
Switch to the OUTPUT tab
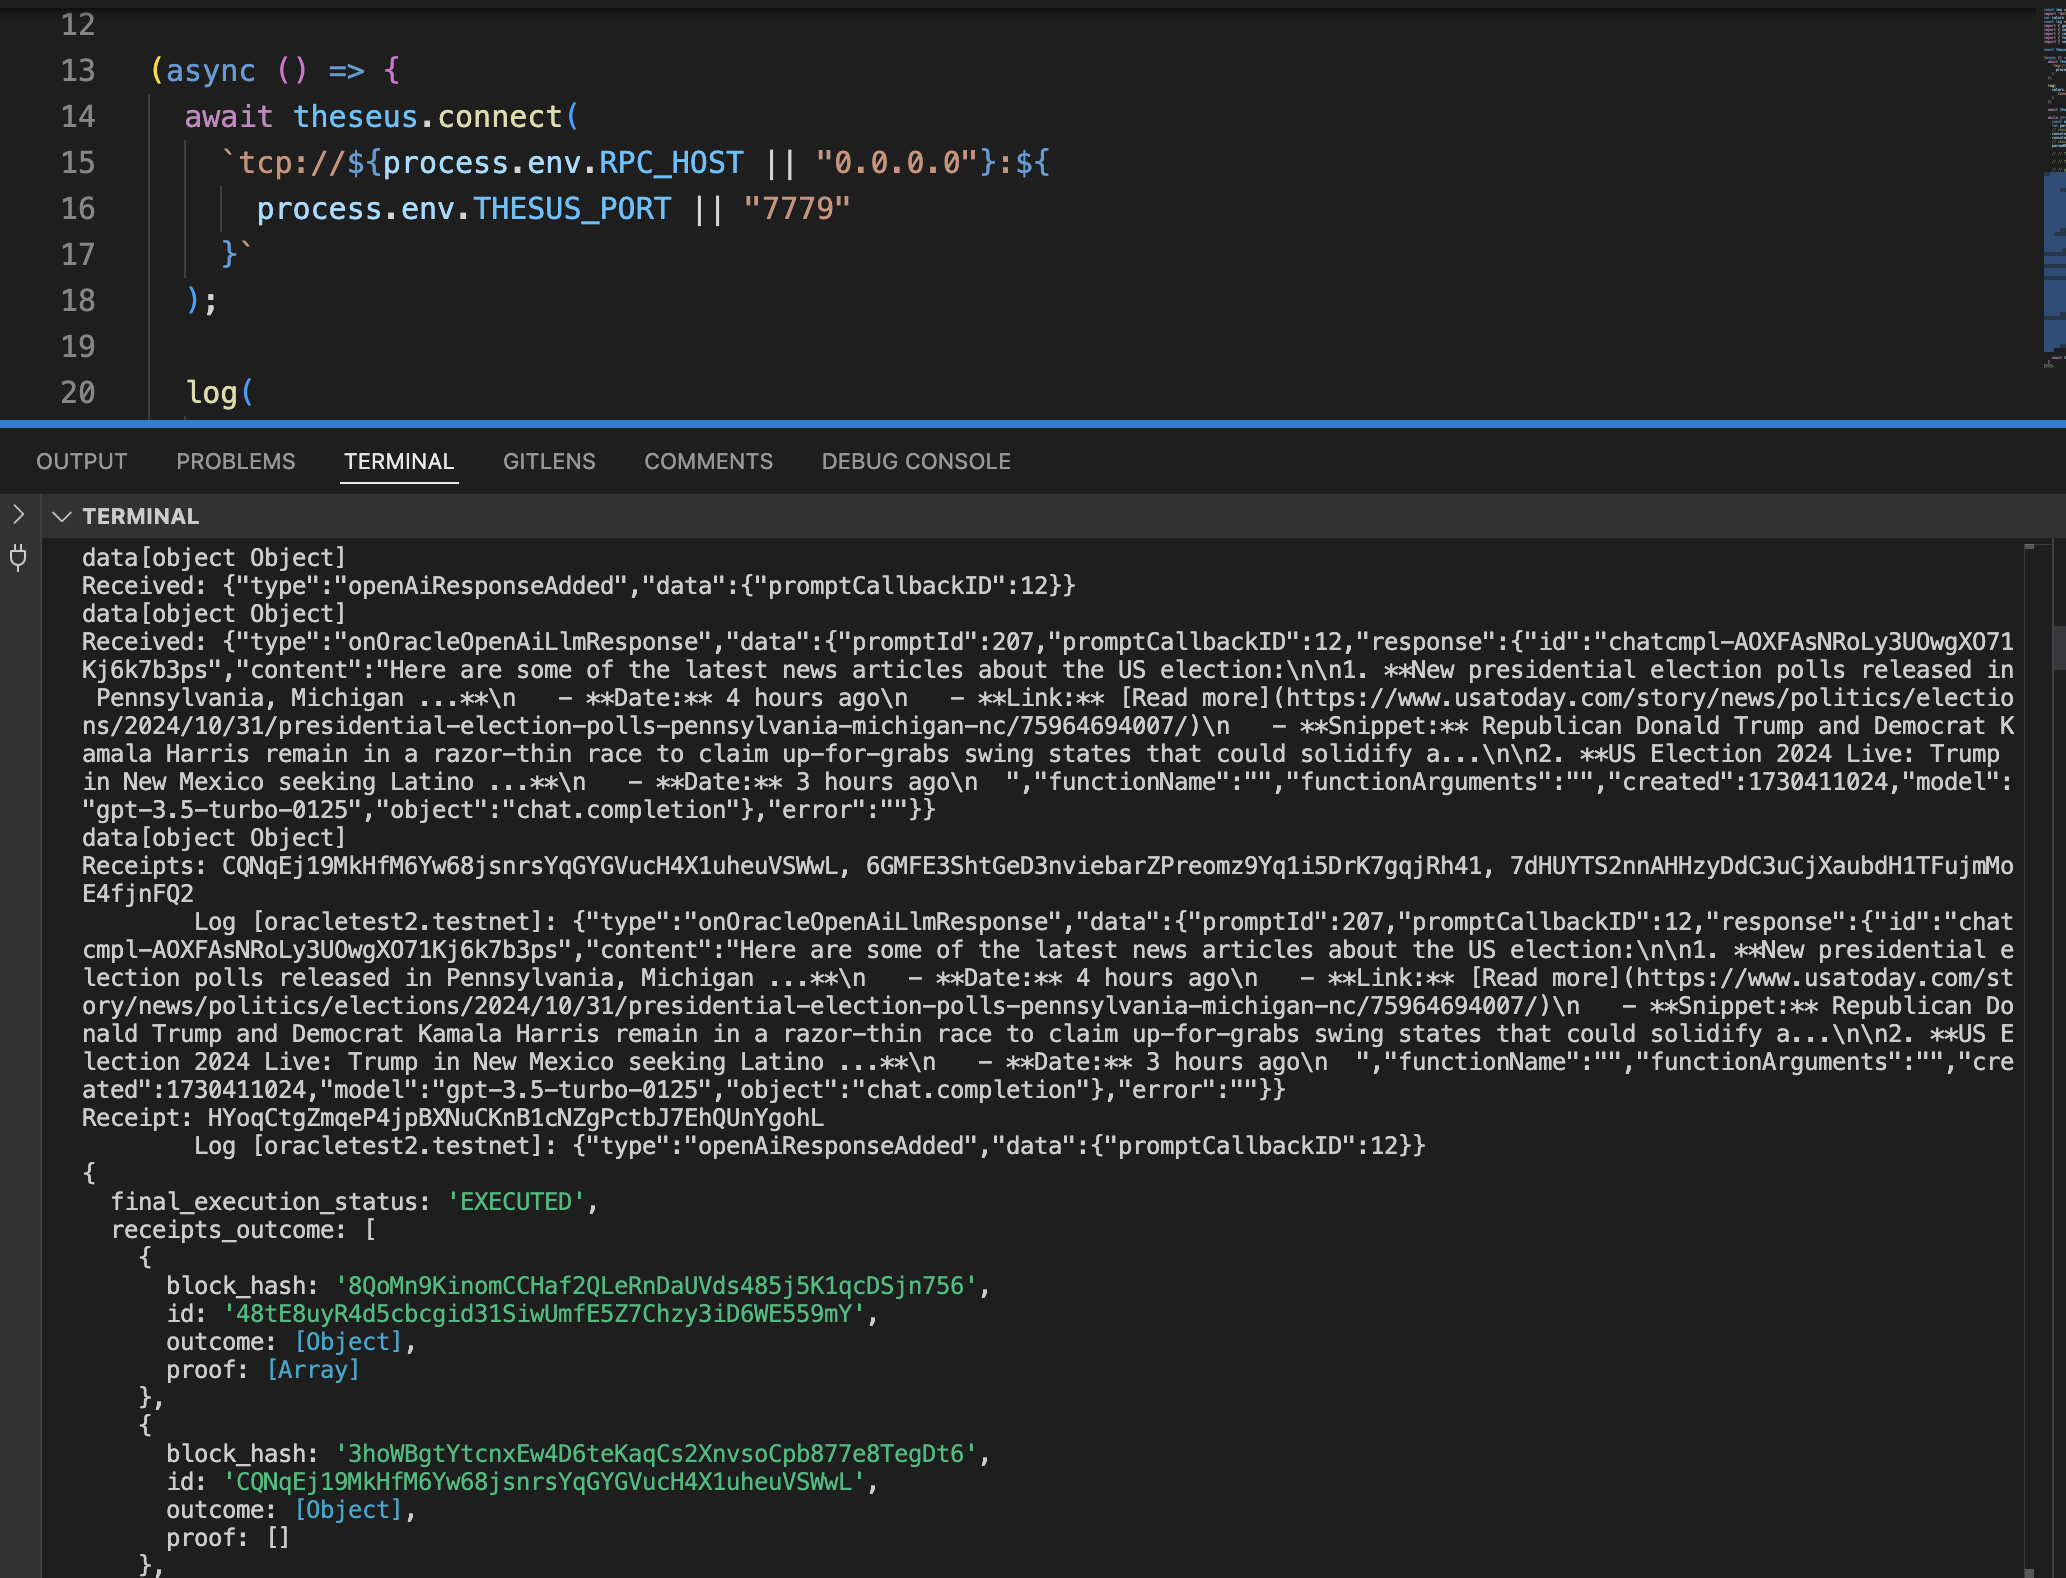pyautogui.click(x=82, y=461)
